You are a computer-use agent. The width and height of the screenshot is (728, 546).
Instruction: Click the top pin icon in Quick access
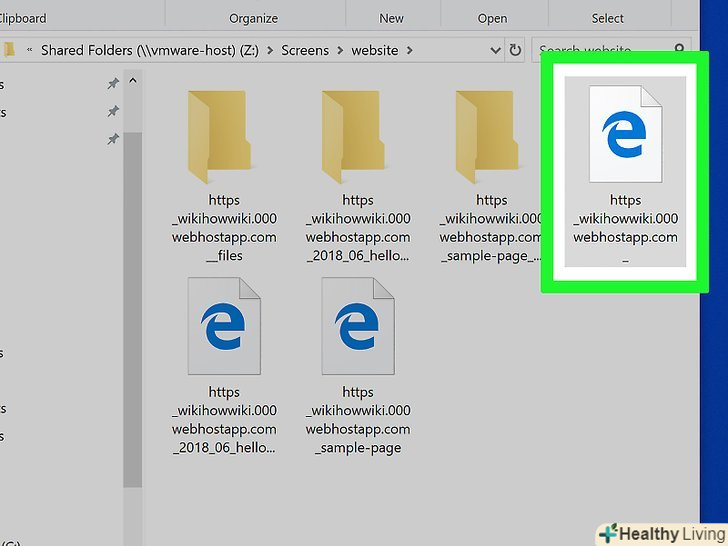[113, 84]
